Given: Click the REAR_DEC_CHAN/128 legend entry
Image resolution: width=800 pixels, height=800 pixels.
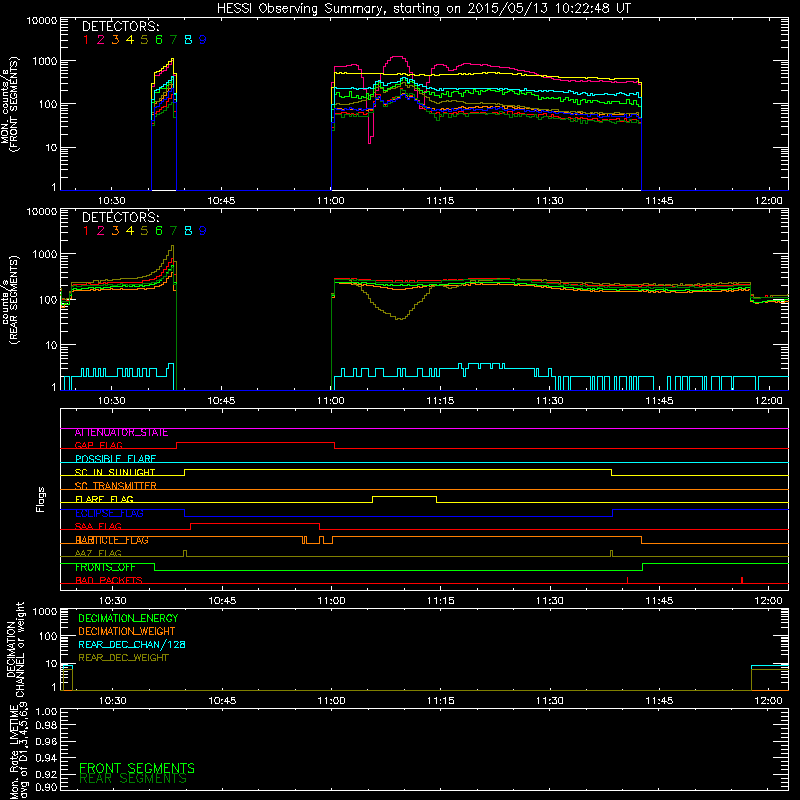Looking at the screenshot, I should tap(132, 645).
